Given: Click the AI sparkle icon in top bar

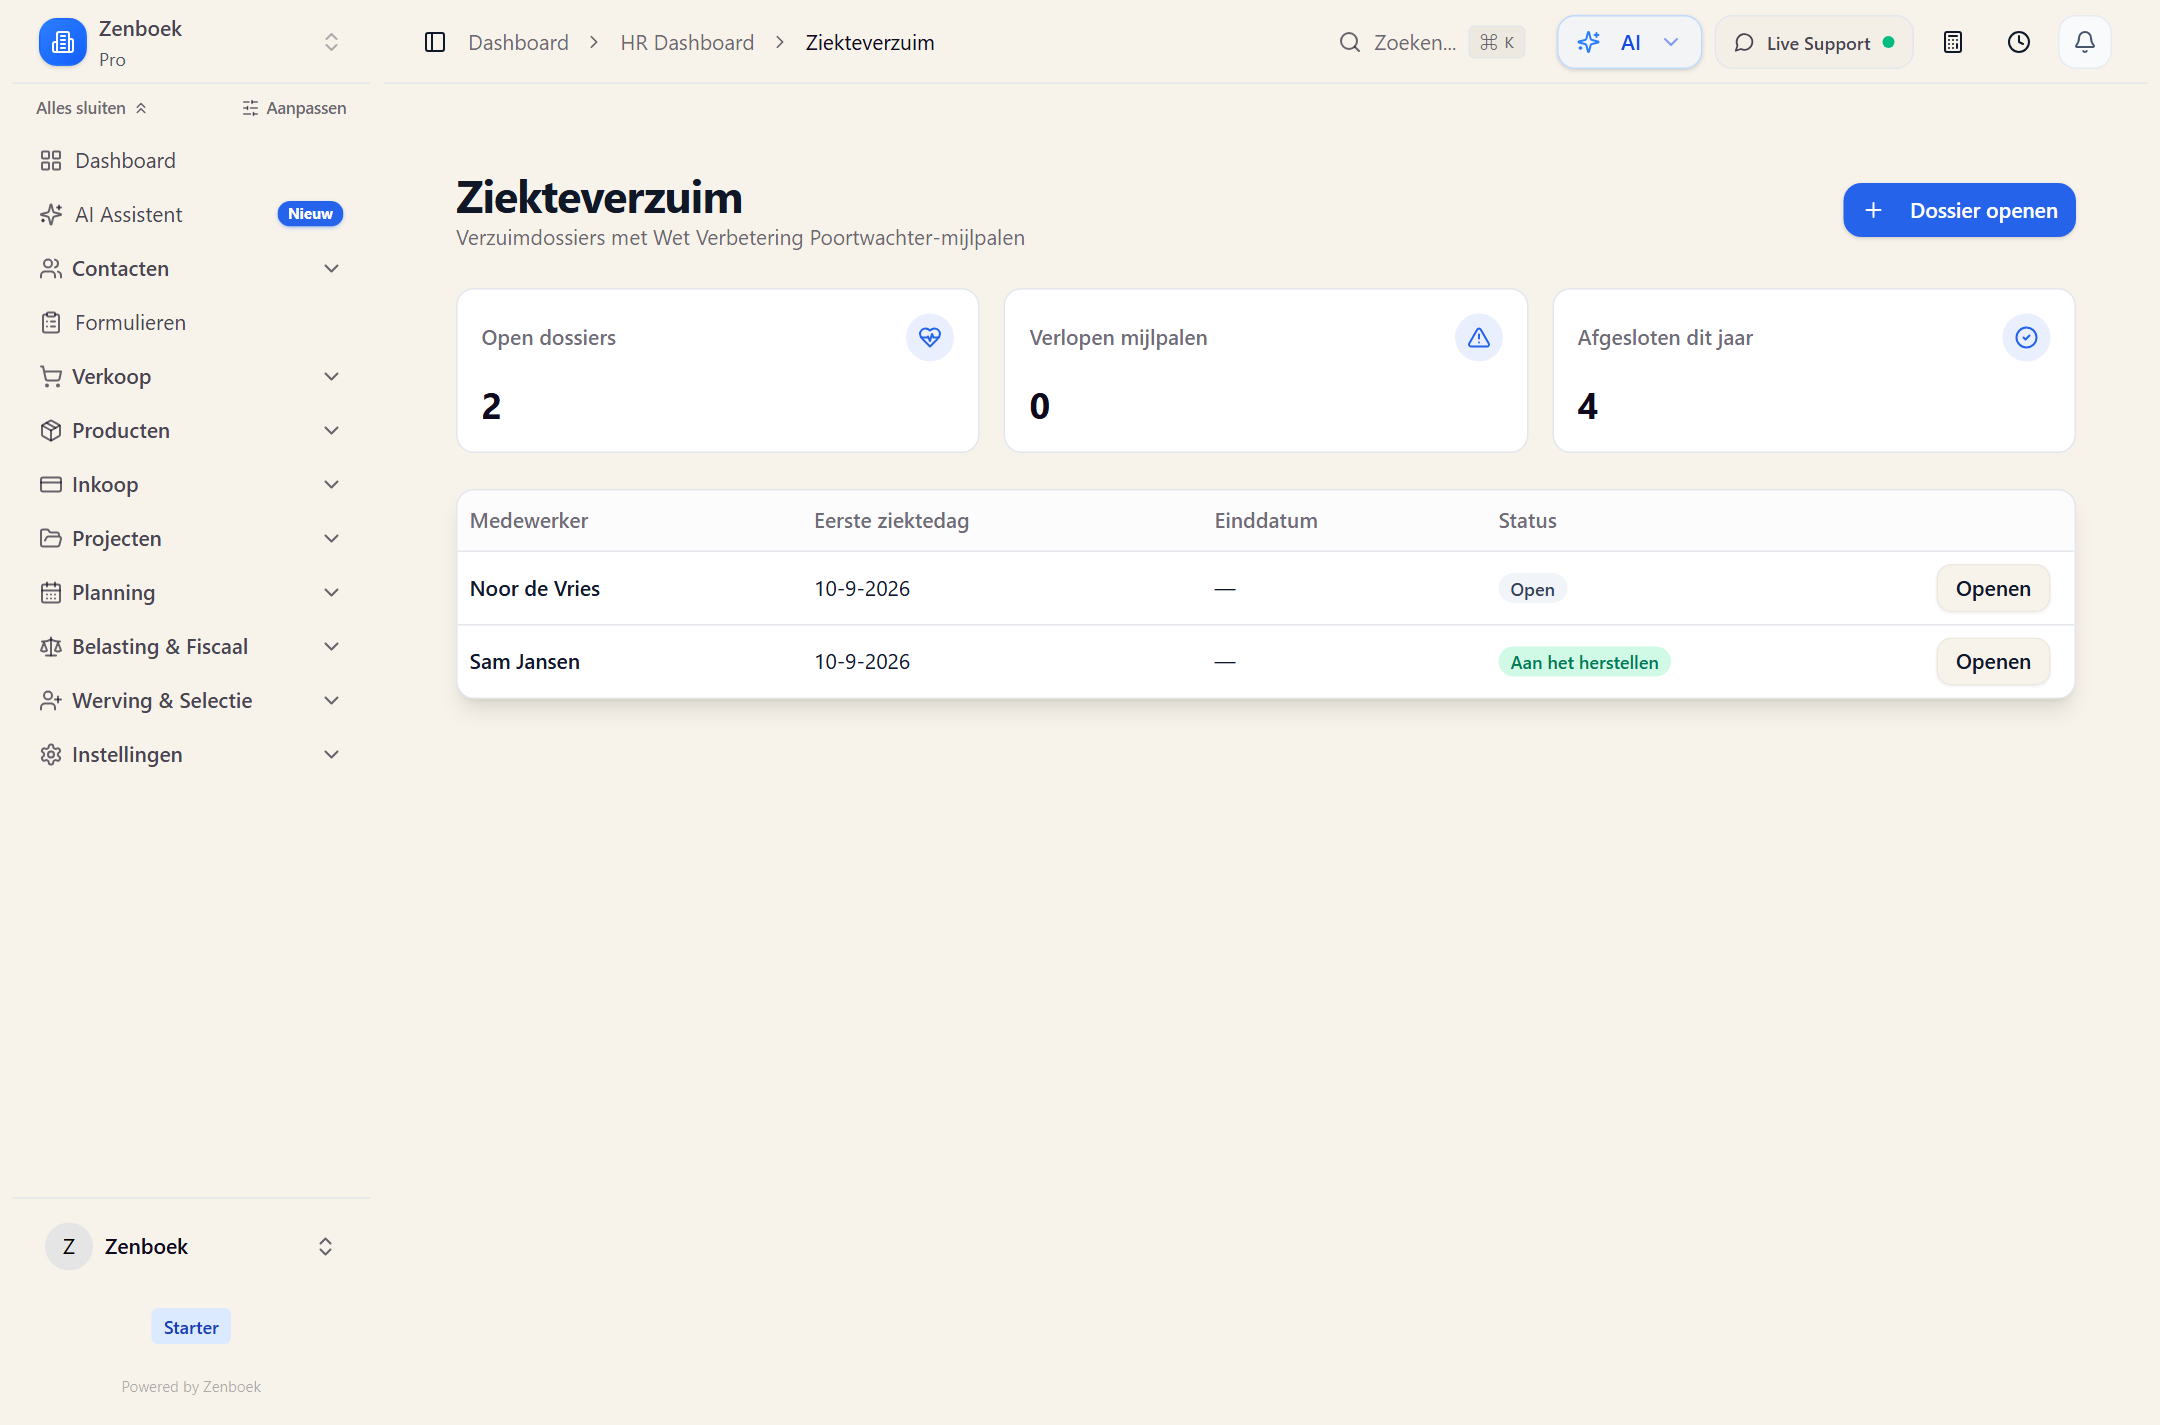Looking at the screenshot, I should (x=1589, y=42).
